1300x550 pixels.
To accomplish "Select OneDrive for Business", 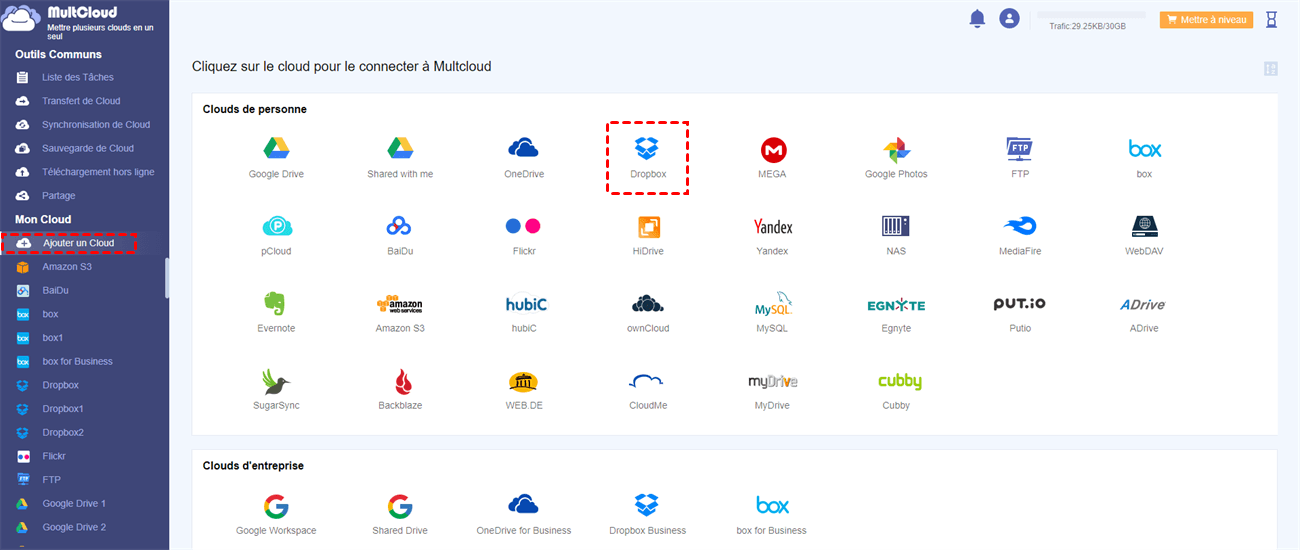I will (524, 514).
